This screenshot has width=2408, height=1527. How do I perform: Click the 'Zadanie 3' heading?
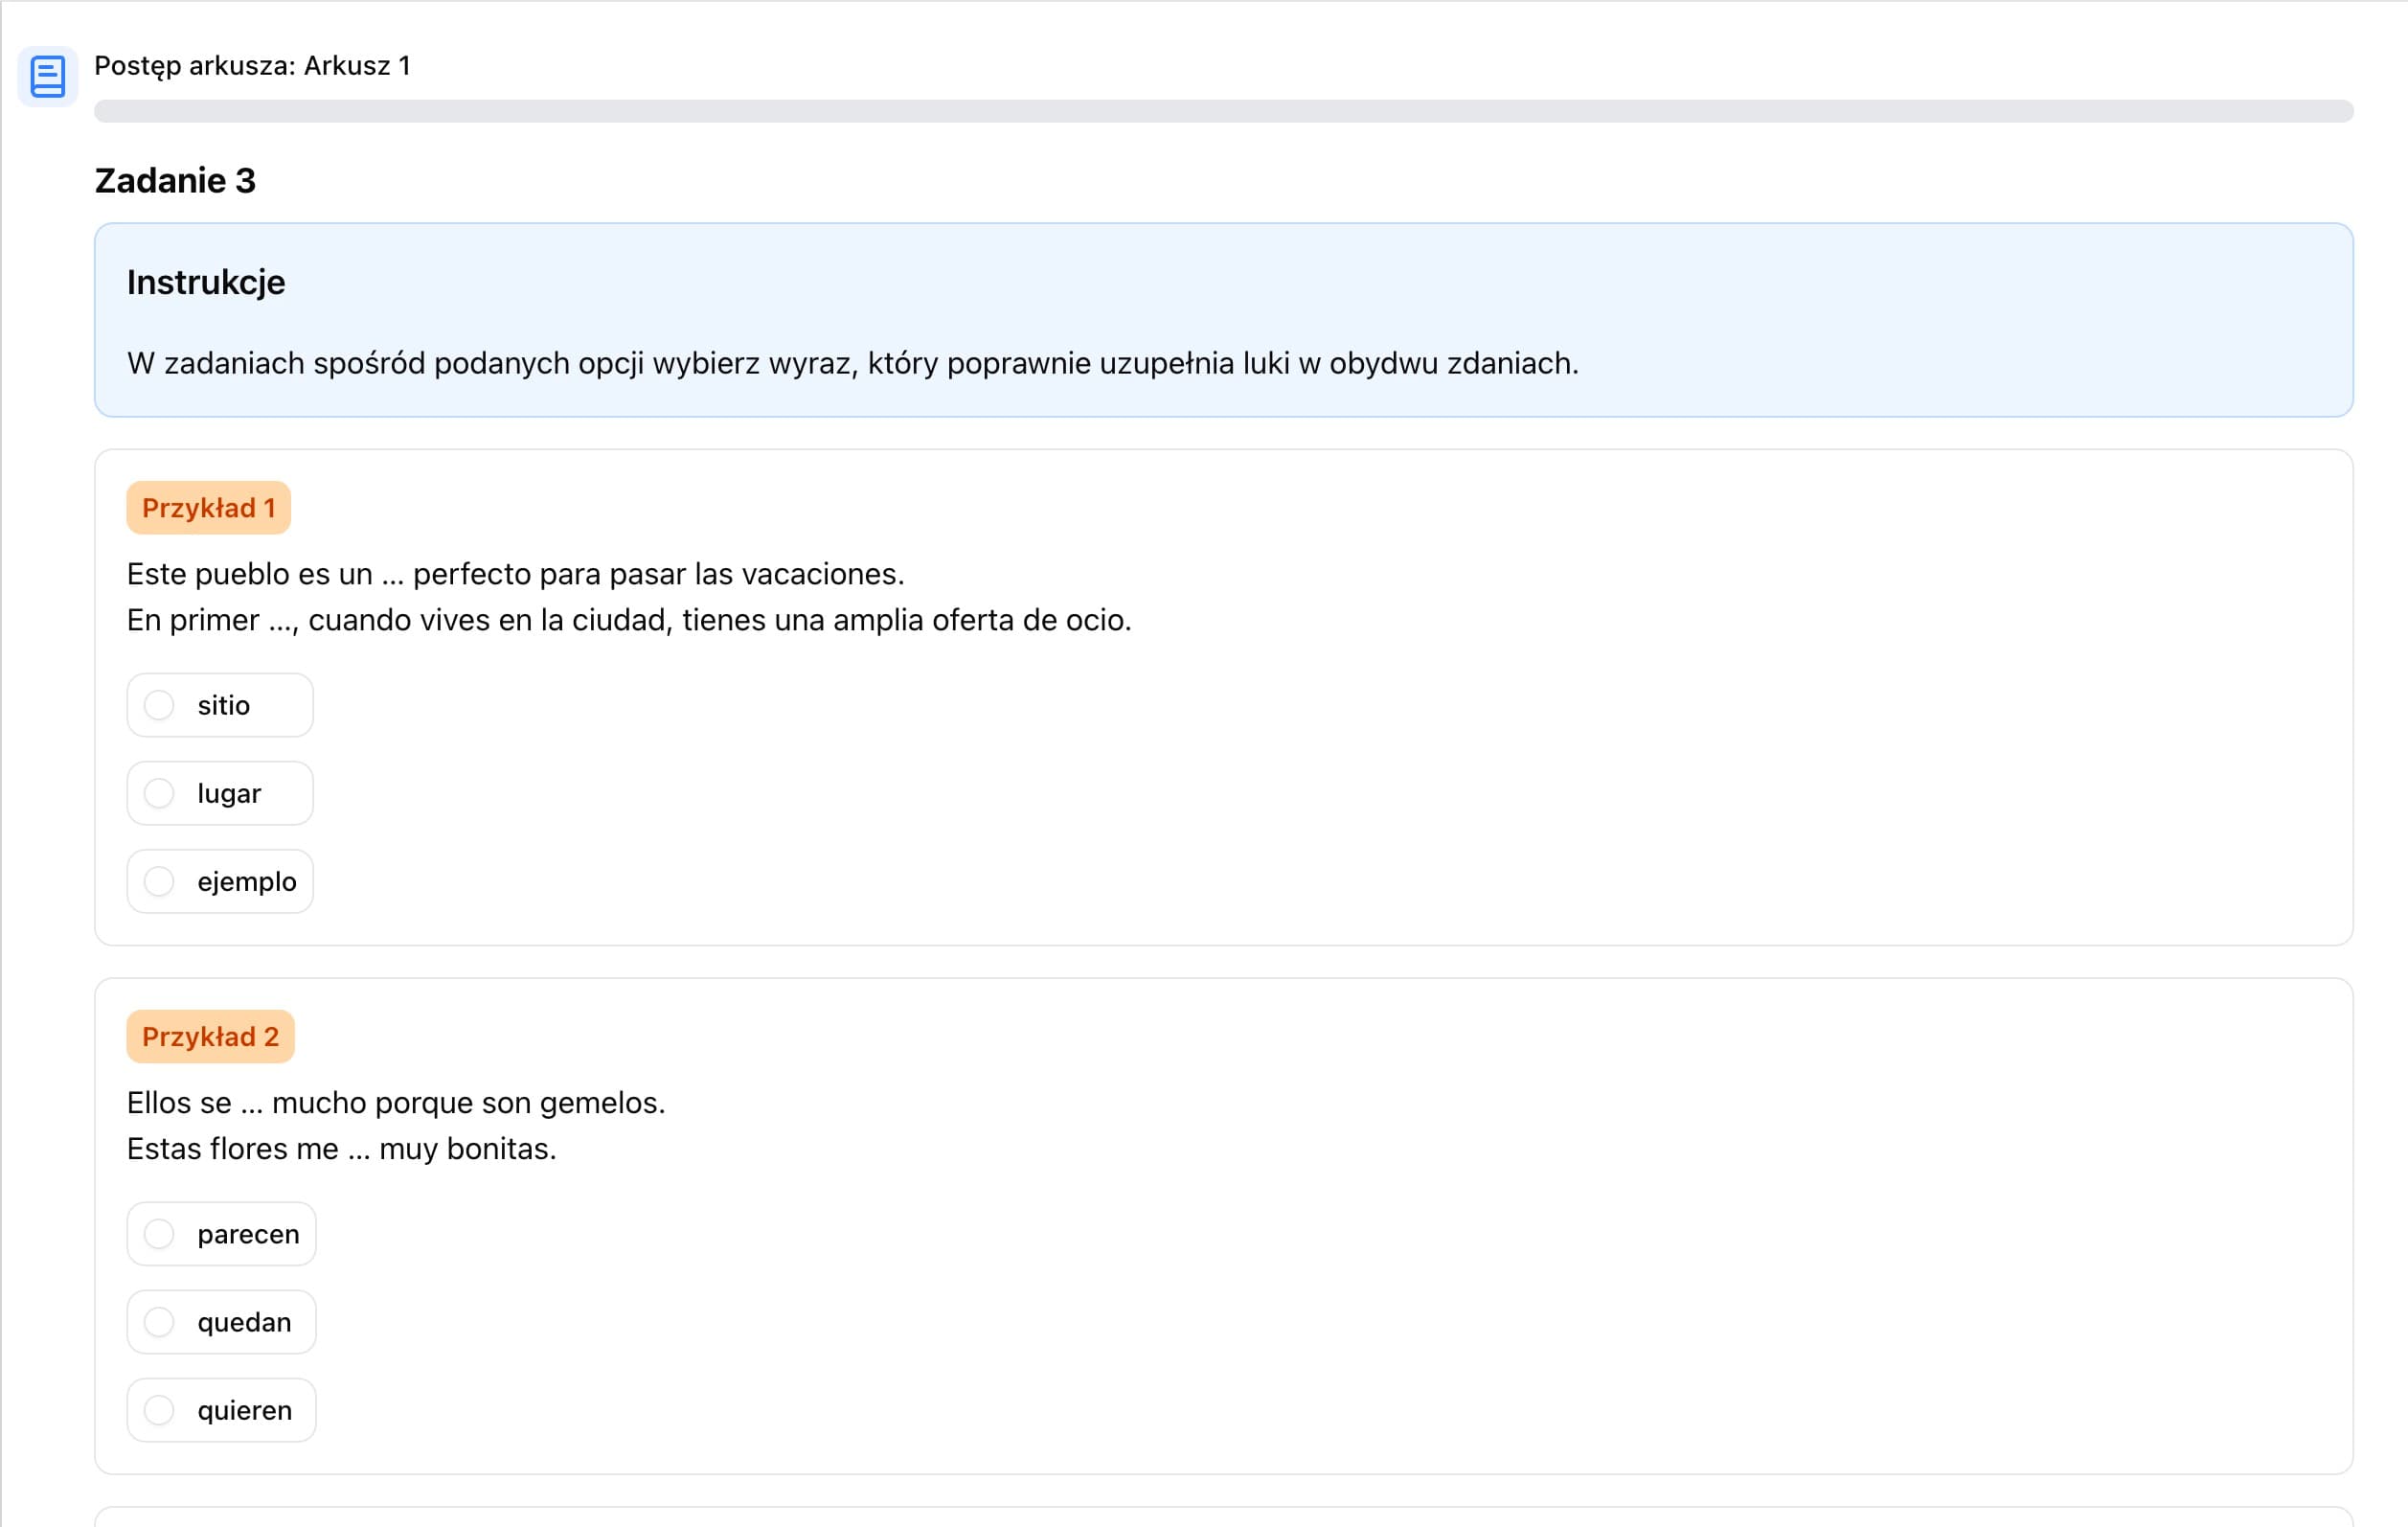click(x=175, y=181)
